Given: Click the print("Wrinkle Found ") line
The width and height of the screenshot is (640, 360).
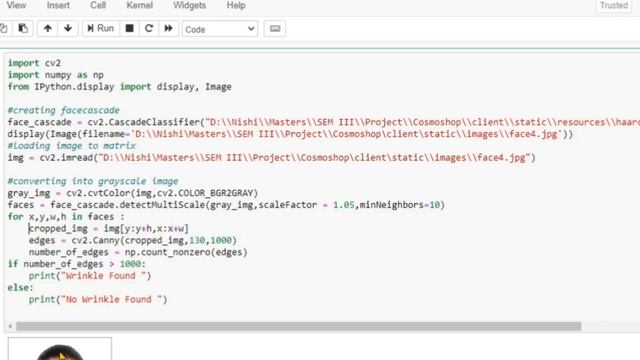Looking at the screenshot, I should [90, 276].
